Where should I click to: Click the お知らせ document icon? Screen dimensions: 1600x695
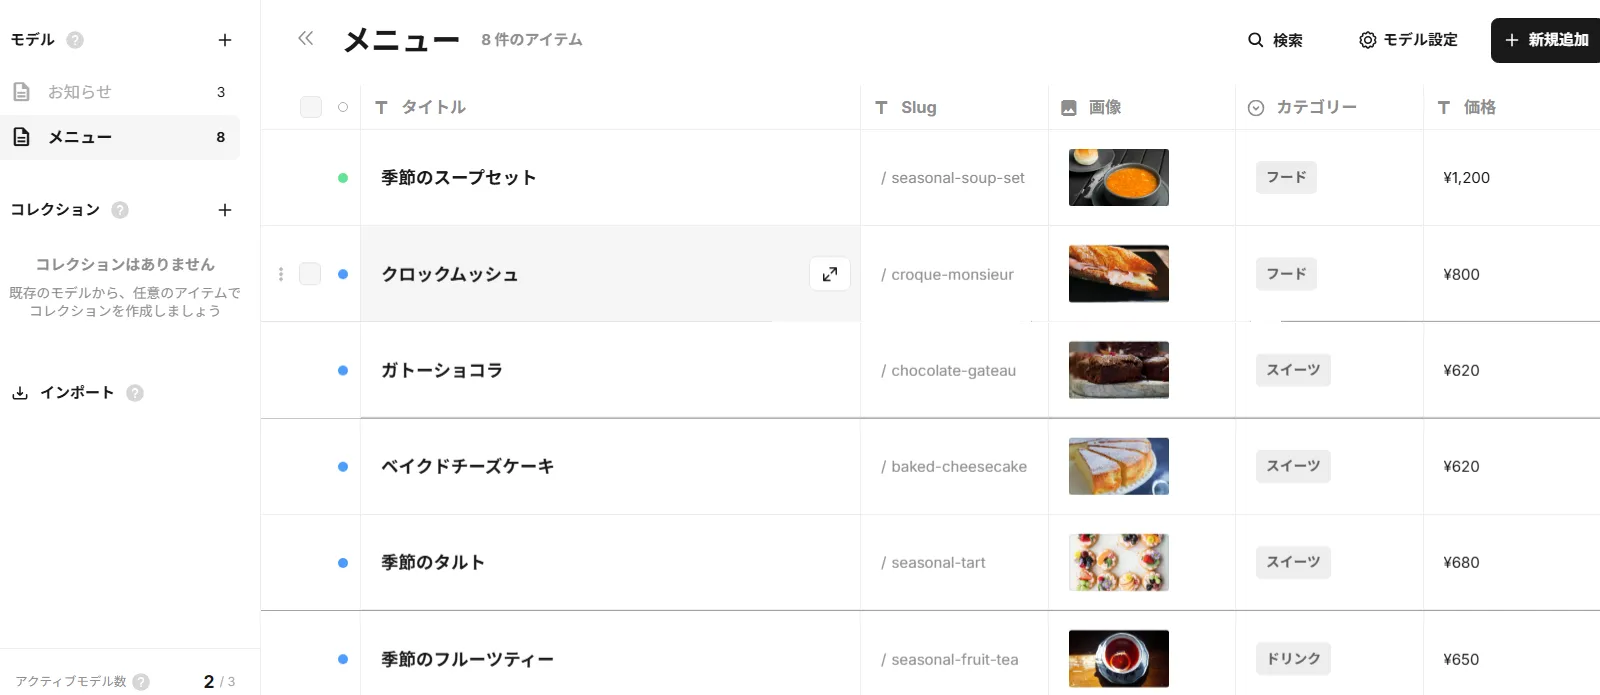tap(21, 91)
